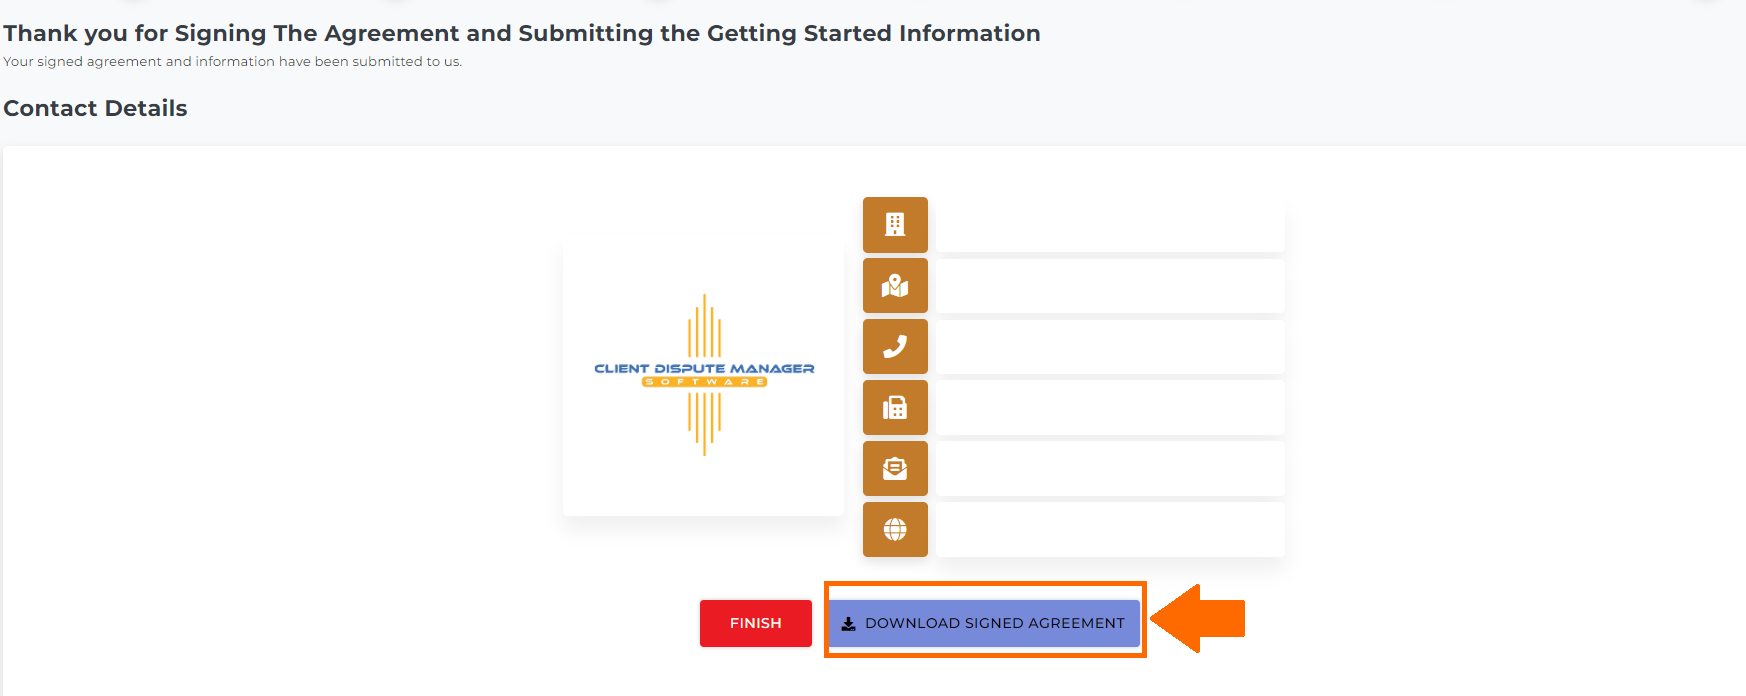The height and width of the screenshot is (696, 1746).
Task: Click the fax machine icon
Action: pyautogui.click(x=895, y=408)
